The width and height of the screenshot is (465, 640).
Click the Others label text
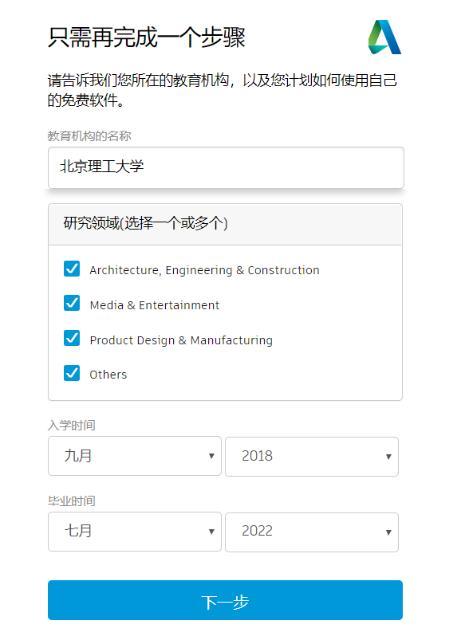(x=108, y=374)
